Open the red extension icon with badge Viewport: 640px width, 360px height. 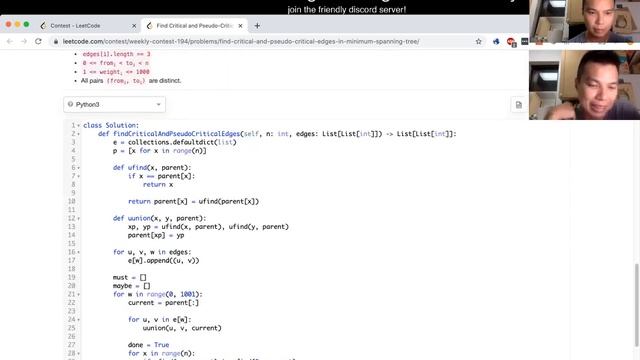point(511,42)
